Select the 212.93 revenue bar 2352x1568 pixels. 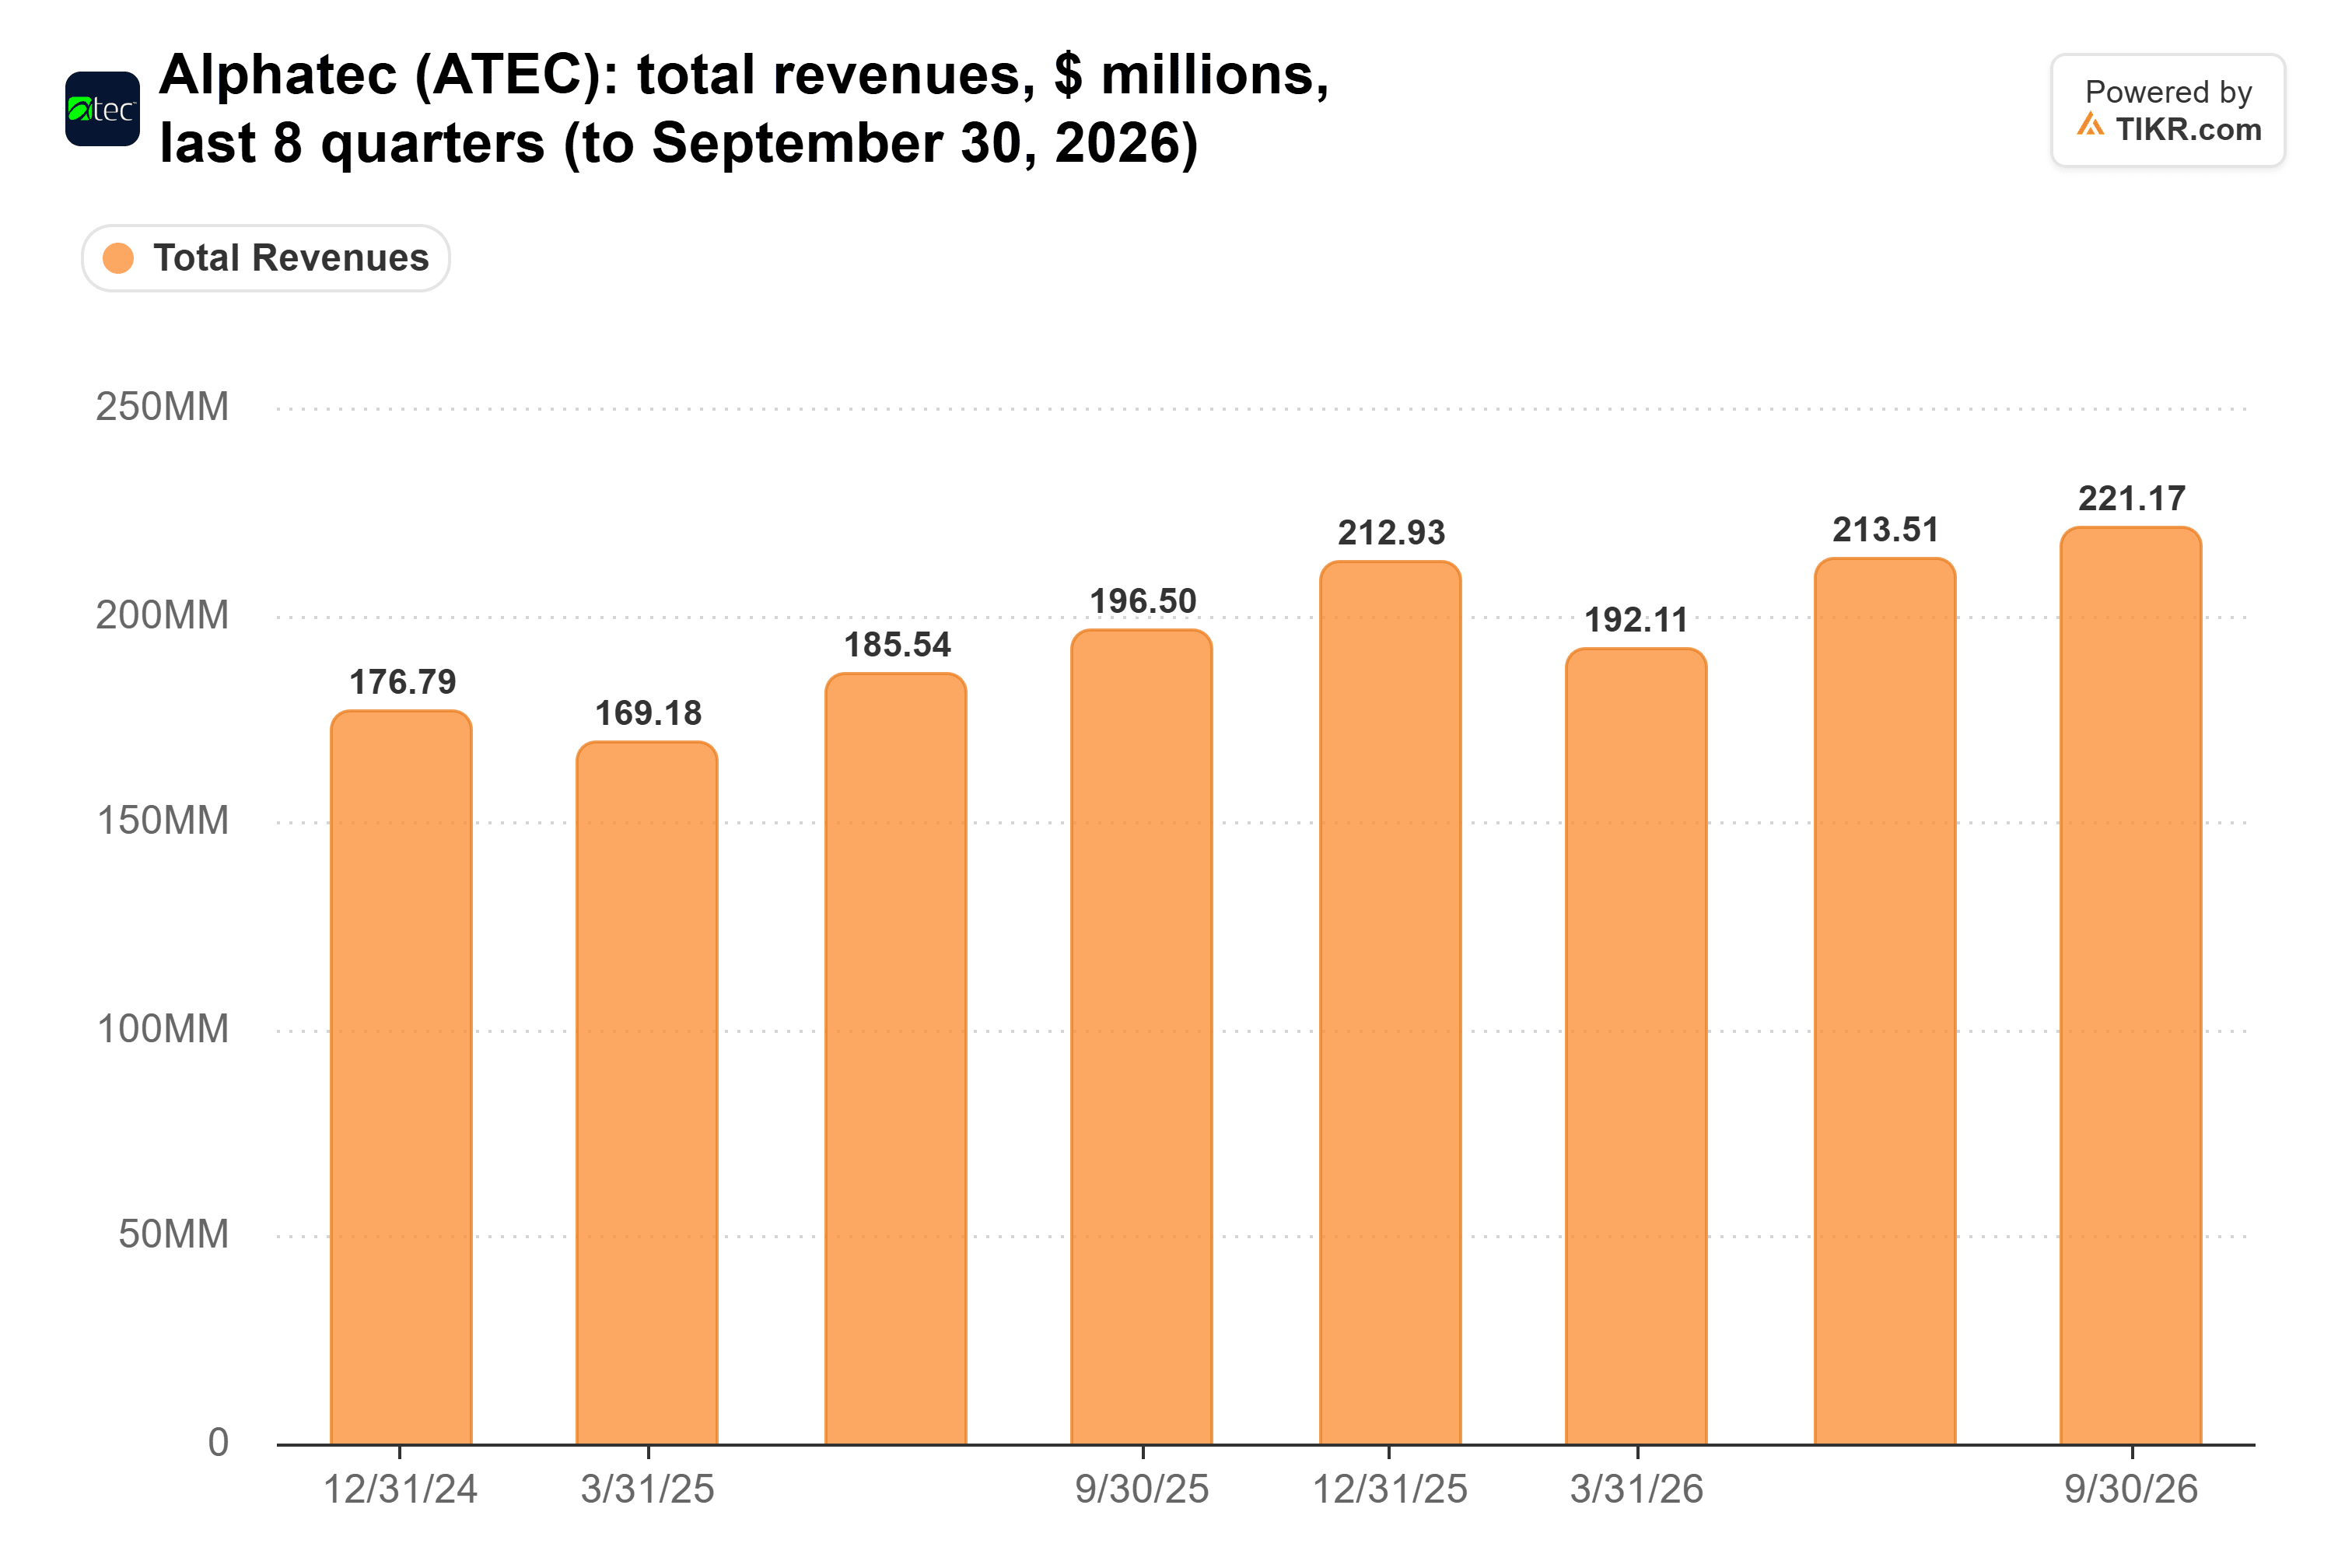pos(1390,1003)
